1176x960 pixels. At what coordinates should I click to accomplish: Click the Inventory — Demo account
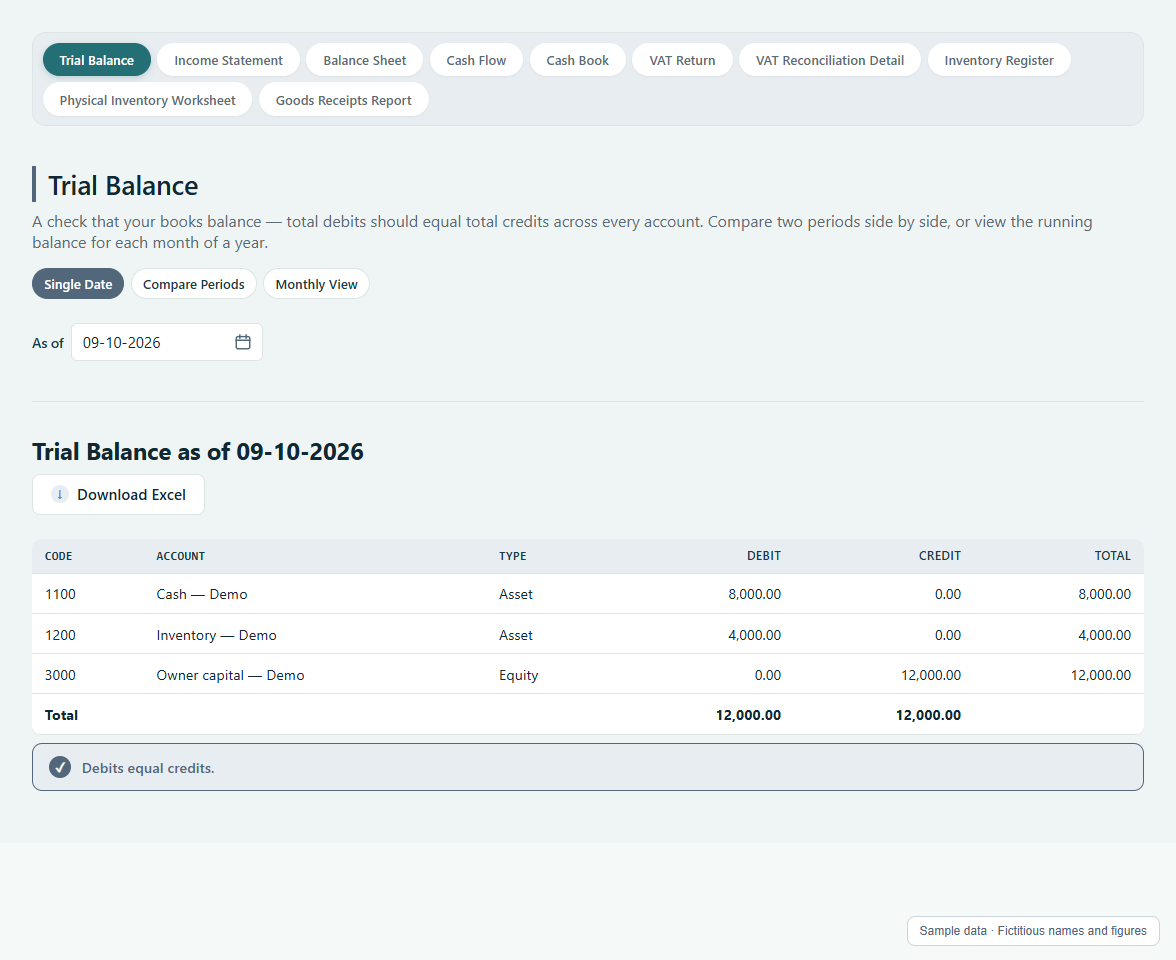click(216, 634)
